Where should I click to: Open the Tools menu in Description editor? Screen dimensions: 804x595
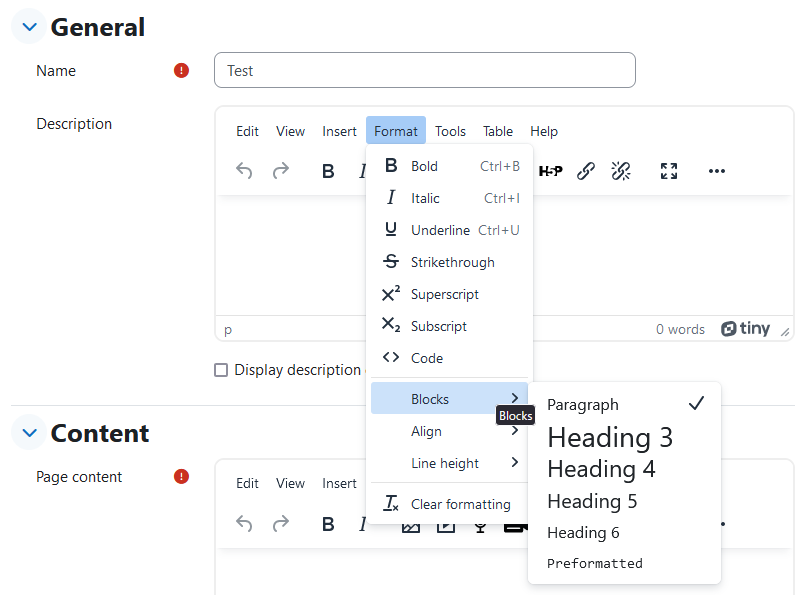coord(450,131)
